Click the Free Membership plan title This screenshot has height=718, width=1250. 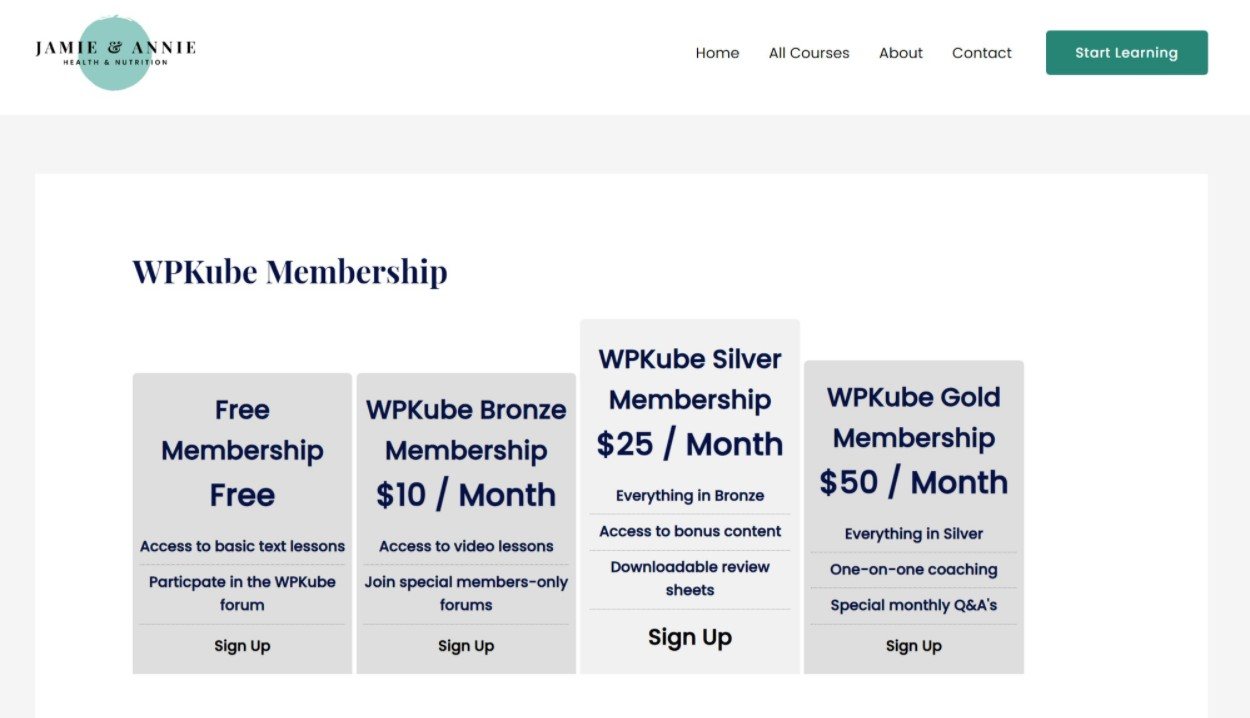coord(242,430)
